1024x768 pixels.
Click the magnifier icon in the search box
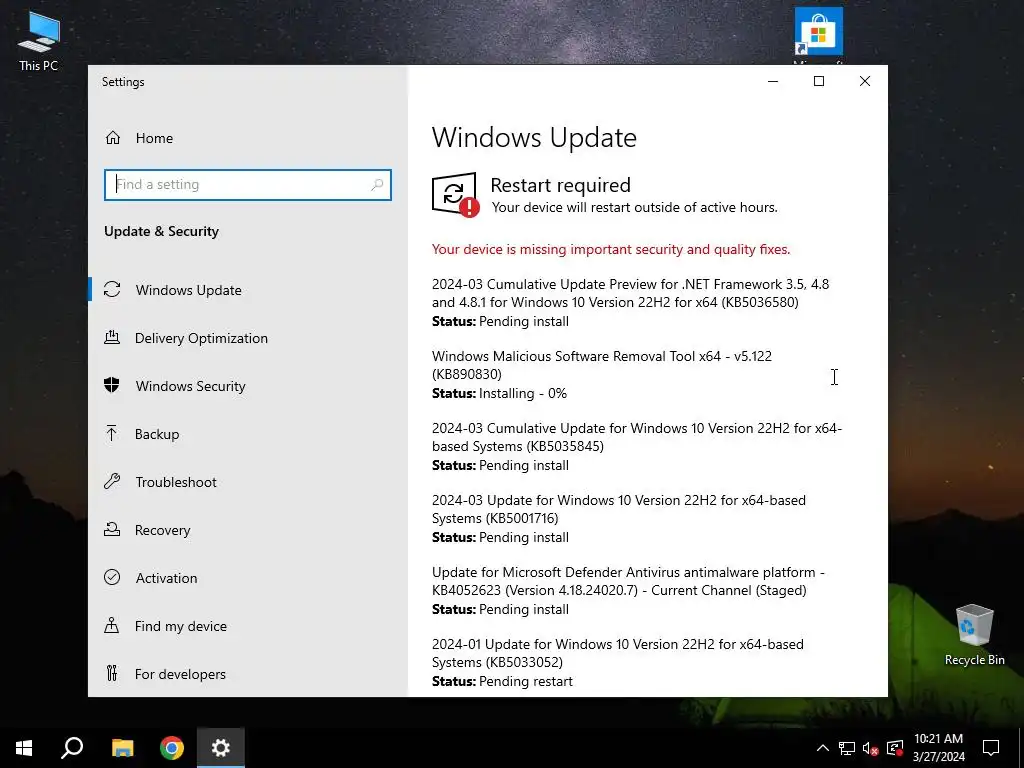coord(377,185)
